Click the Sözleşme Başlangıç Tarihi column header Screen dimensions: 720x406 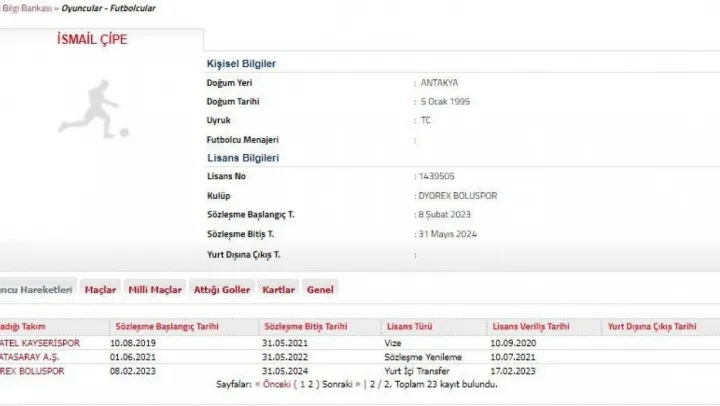[166, 327]
